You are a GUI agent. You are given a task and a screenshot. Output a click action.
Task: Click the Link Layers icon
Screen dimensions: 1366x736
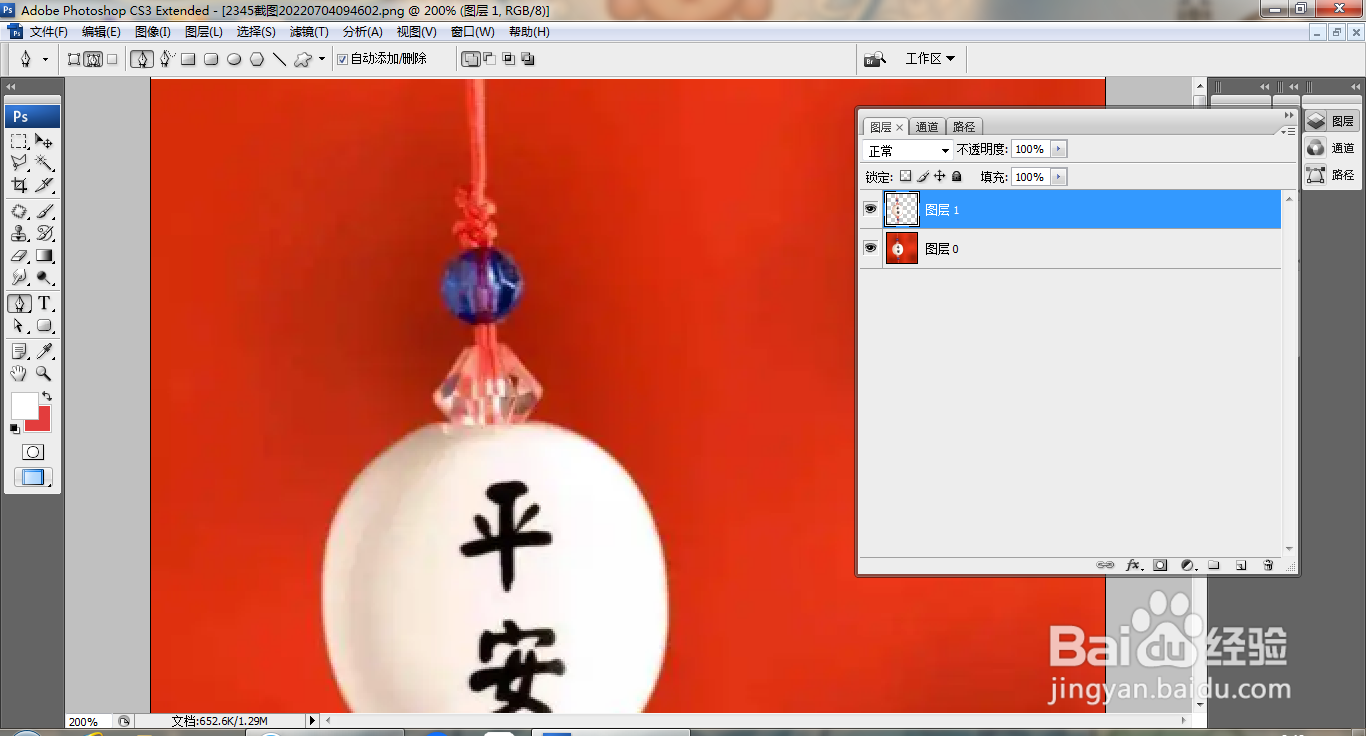pos(1105,565)
